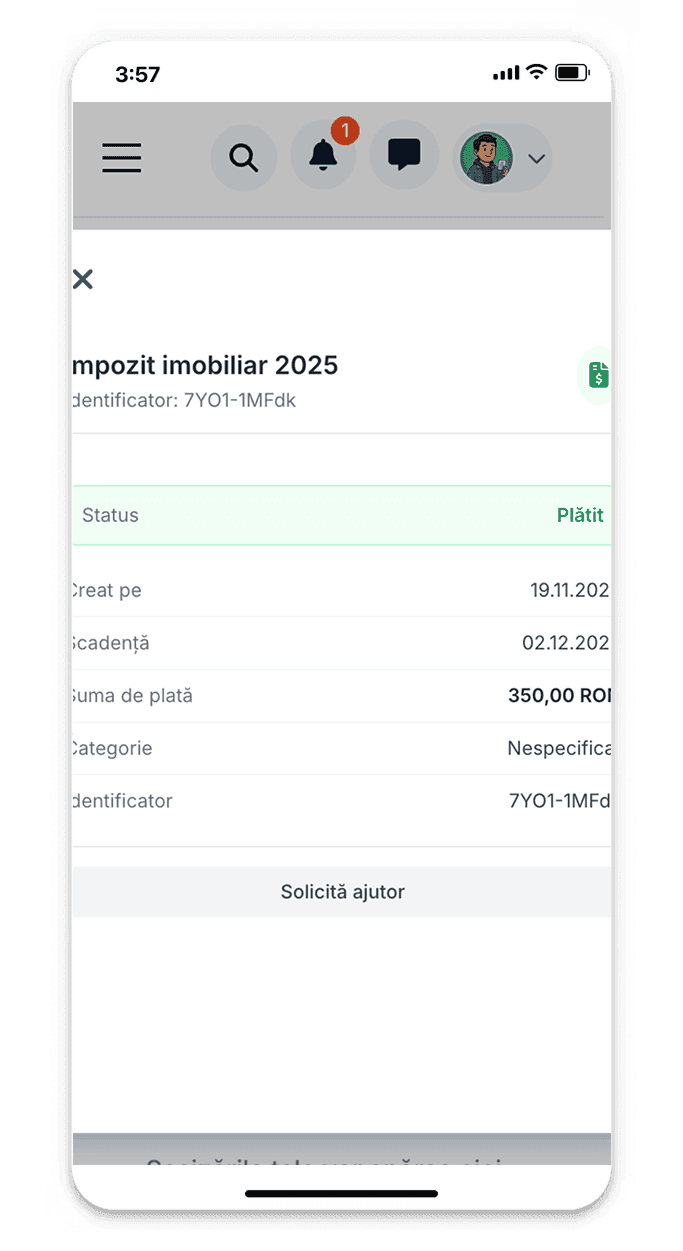Click the green invoice receipt icon
Viewport: 683px width, 1251px height.
[597, 374]
